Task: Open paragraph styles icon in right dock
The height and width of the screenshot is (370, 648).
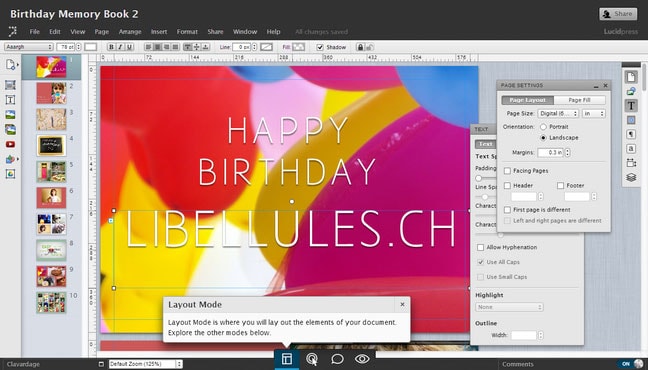Action: tap(631, 134)
